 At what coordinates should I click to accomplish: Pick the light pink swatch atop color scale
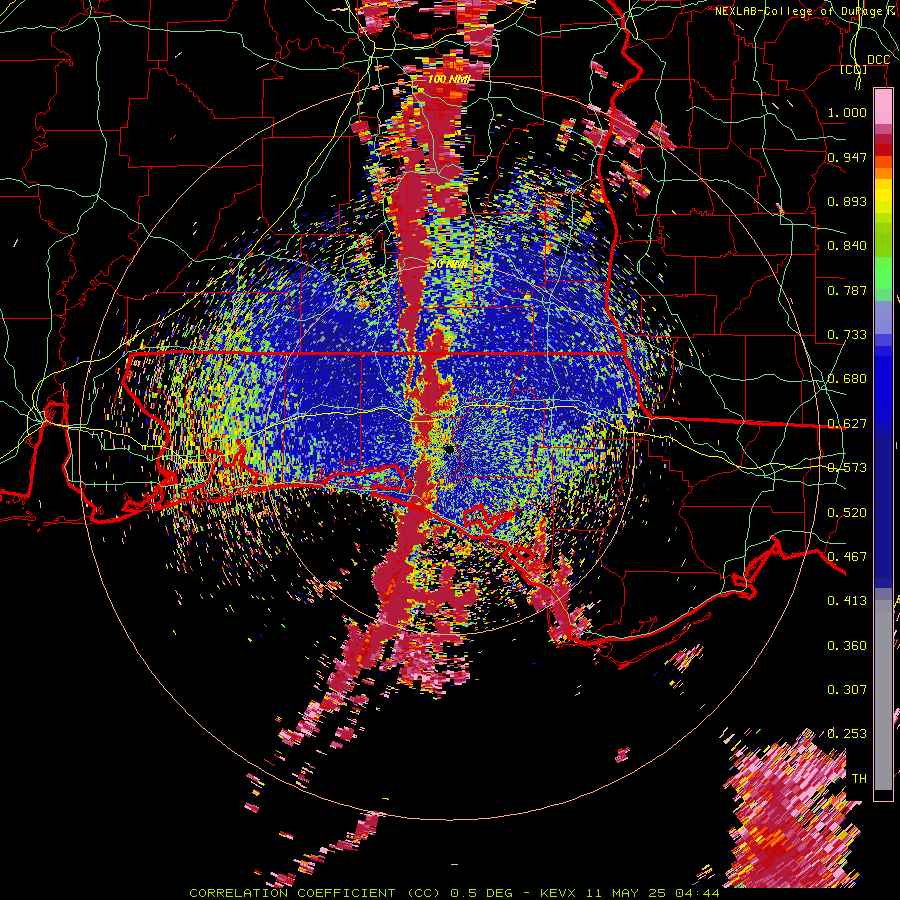tap(883, 106)
